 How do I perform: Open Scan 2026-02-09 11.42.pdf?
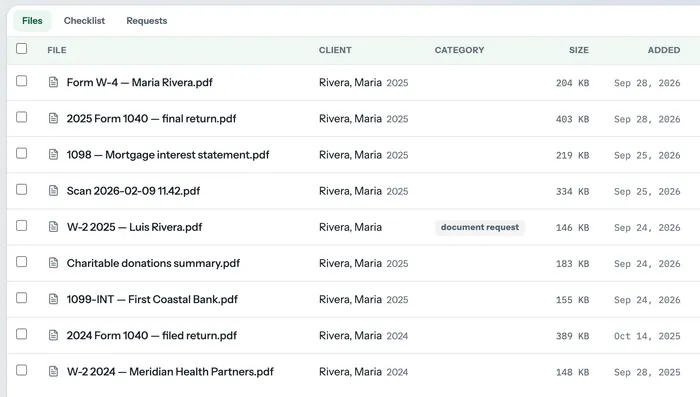point(133,191)
